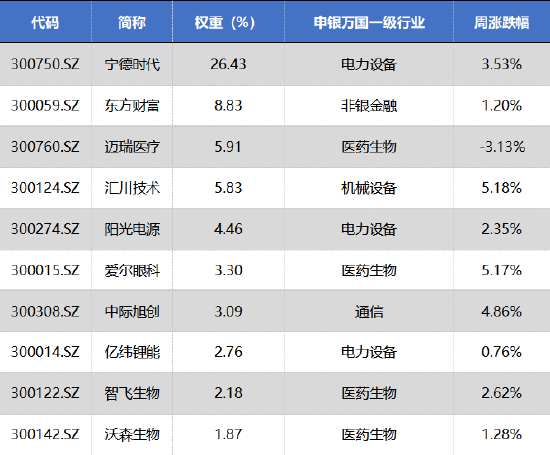Viewport: 550px width, 455px height.
Task: Click weight value 2.76
Action: [228, 352]
